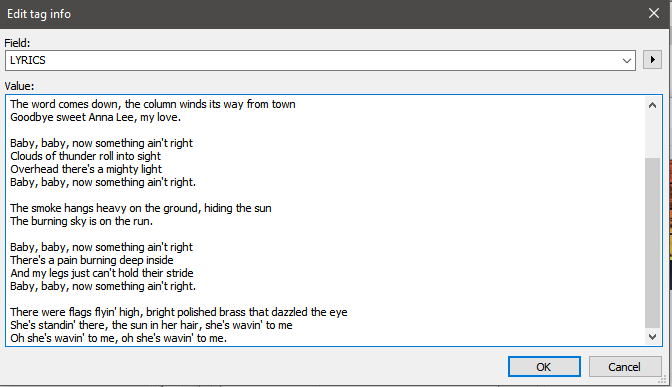672x387 pixels.
Task: Click the line starting 'There were flags flyin' high'
Action: coord(179,312)
